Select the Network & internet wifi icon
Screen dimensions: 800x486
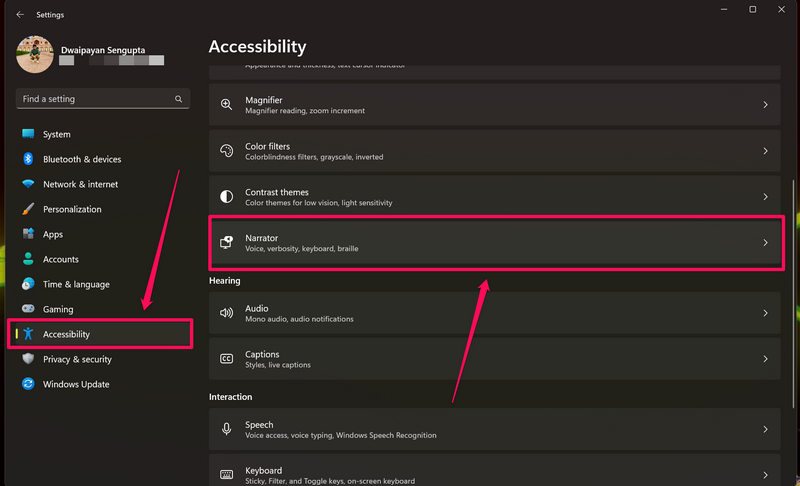coord(28,184)
